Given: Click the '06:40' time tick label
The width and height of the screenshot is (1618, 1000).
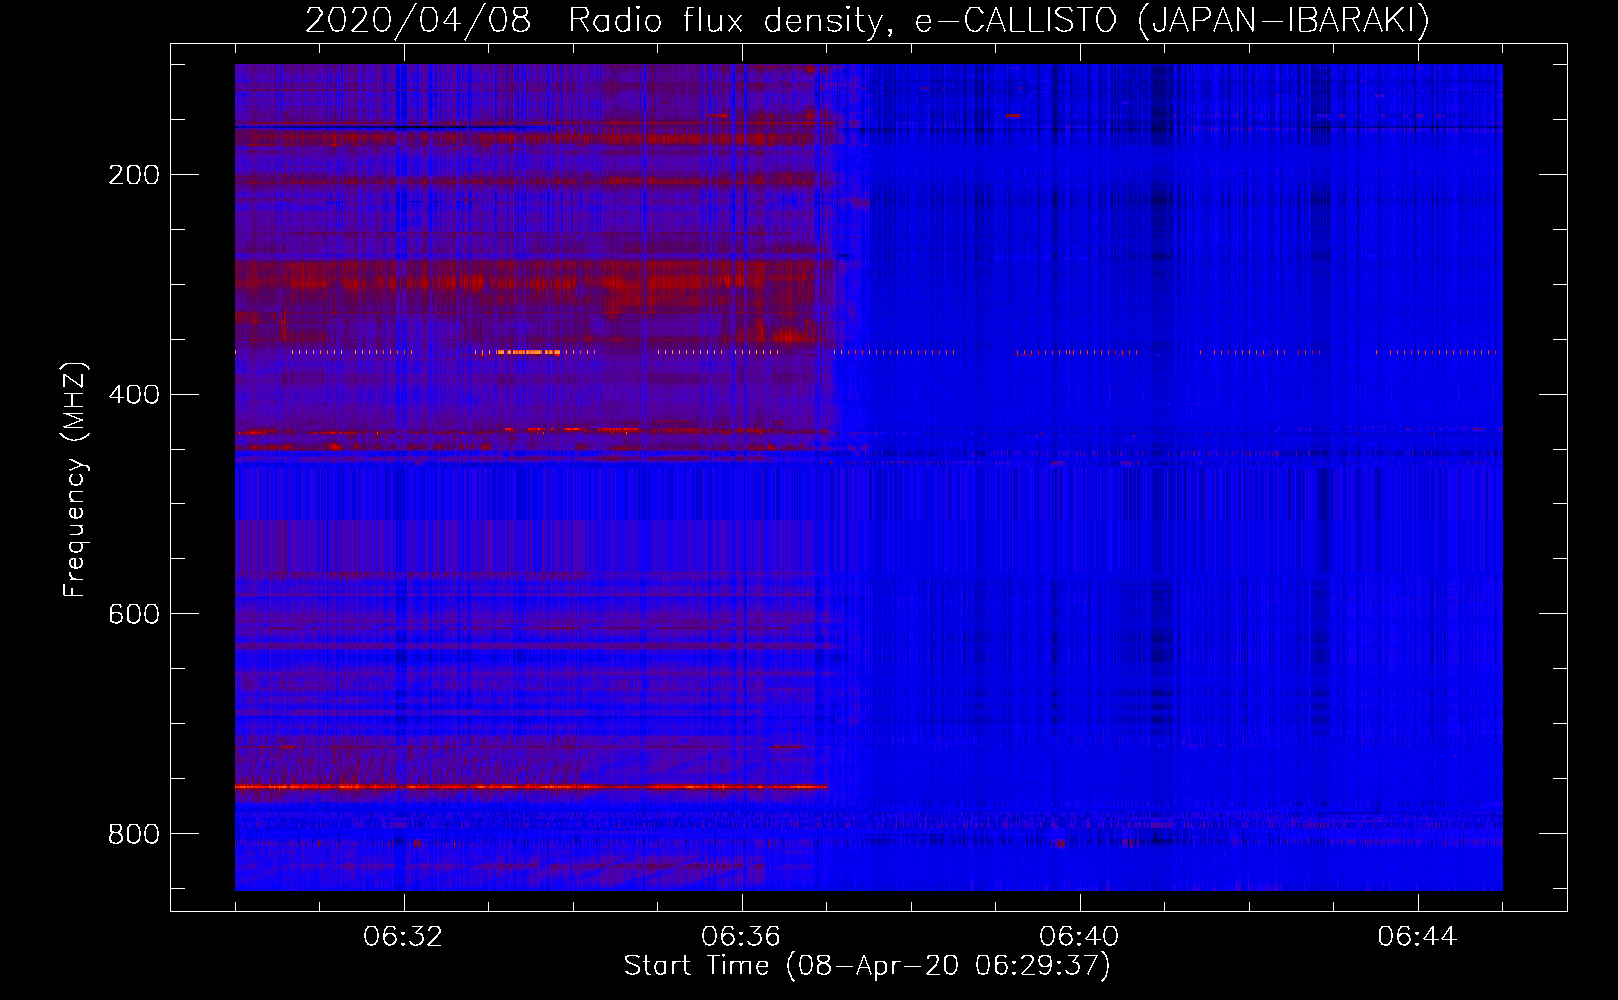Looking at the screenshot, I should (x=1079, y=937).
